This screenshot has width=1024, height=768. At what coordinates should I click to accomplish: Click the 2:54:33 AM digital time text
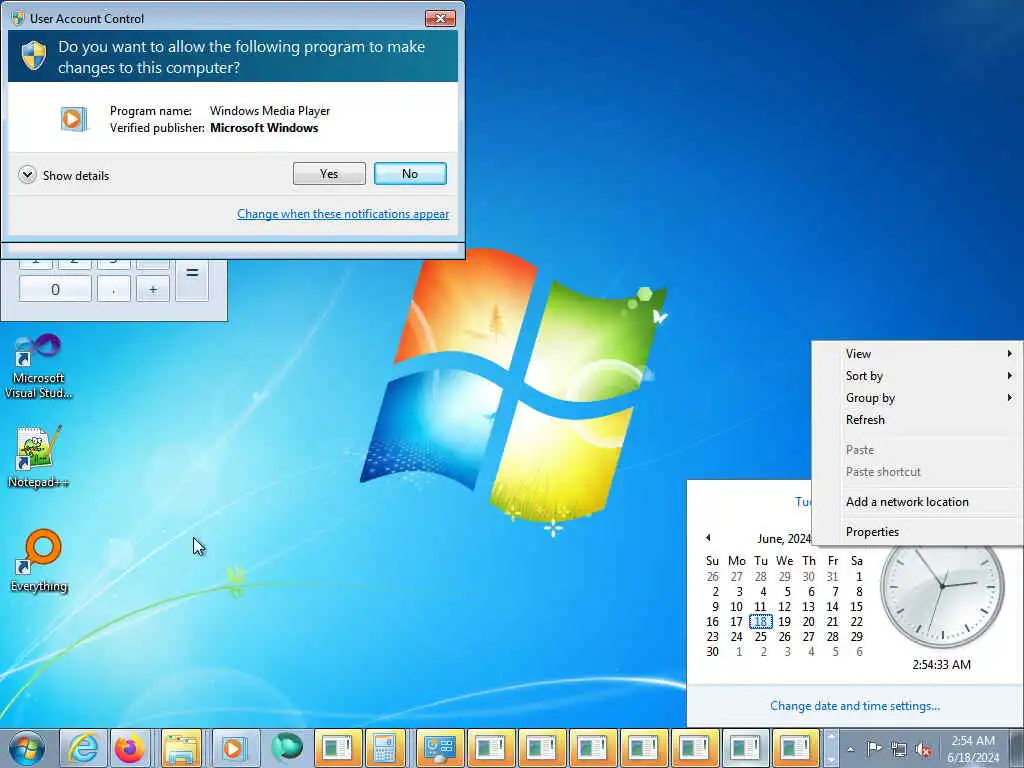pyautogui.click(x=942, y=665)
